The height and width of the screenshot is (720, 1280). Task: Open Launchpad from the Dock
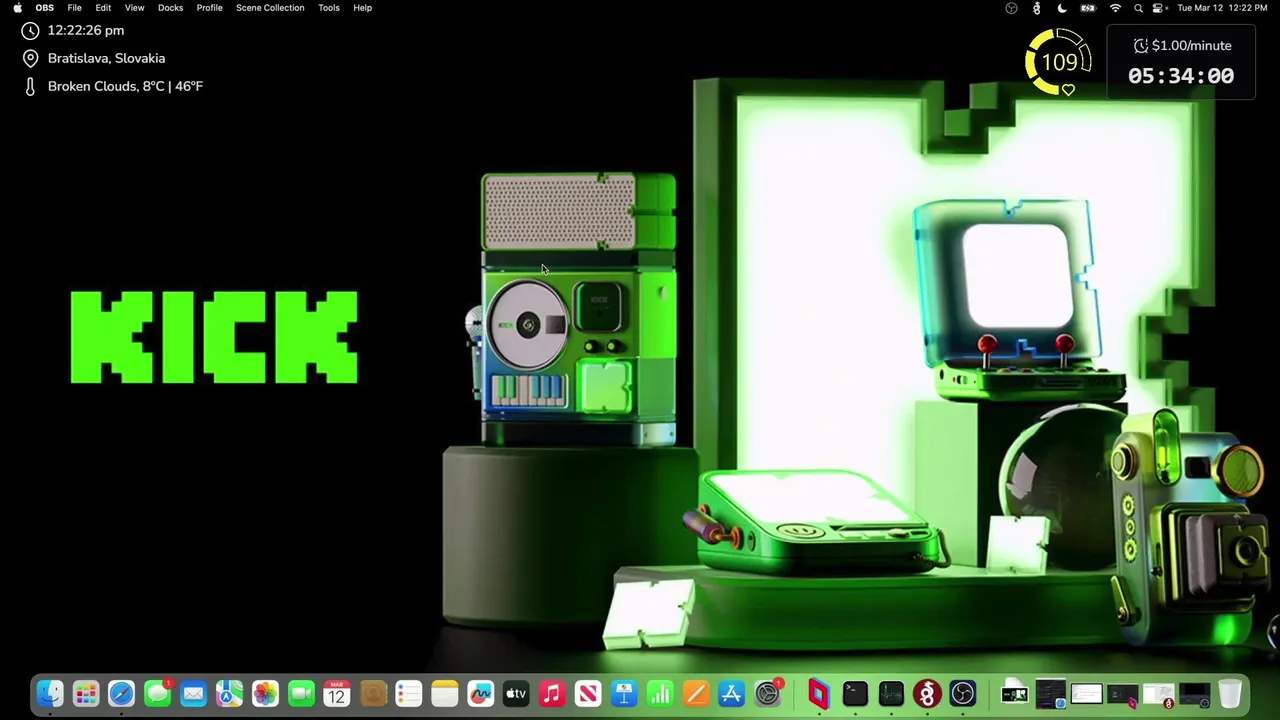click(x=85, y=693)
